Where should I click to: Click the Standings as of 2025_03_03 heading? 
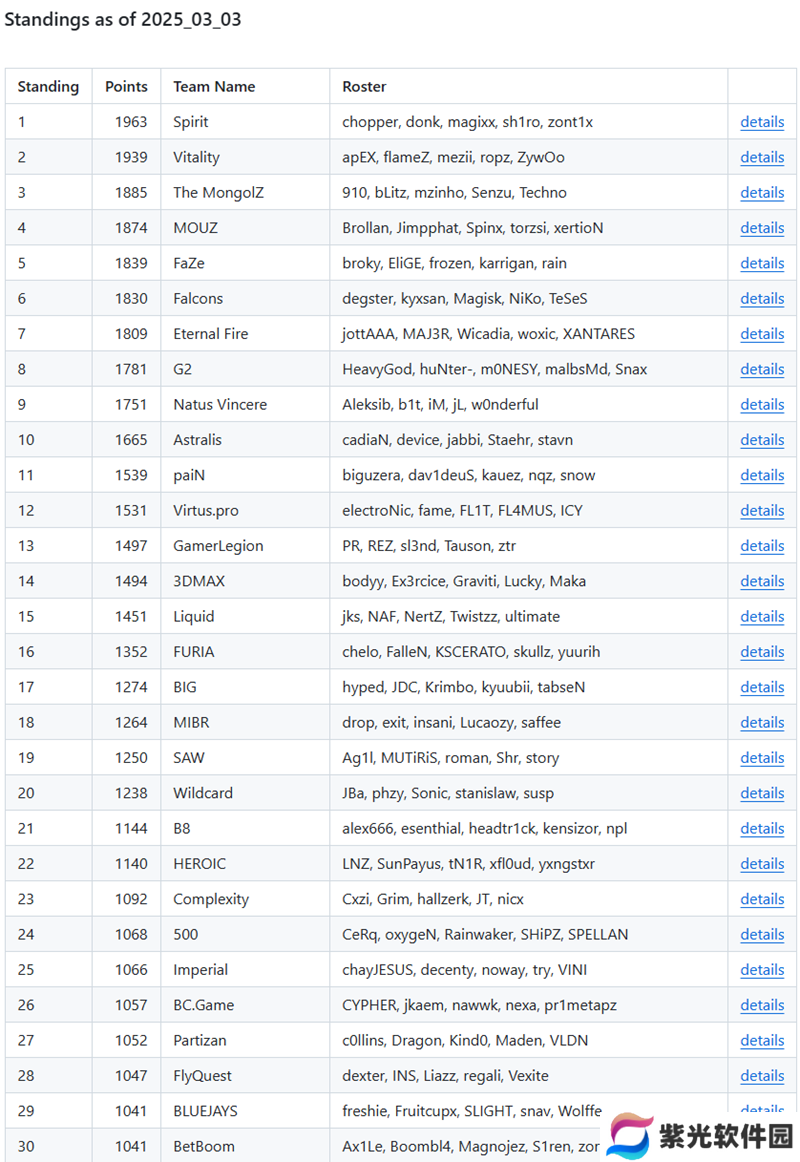(x=123, y=19)
